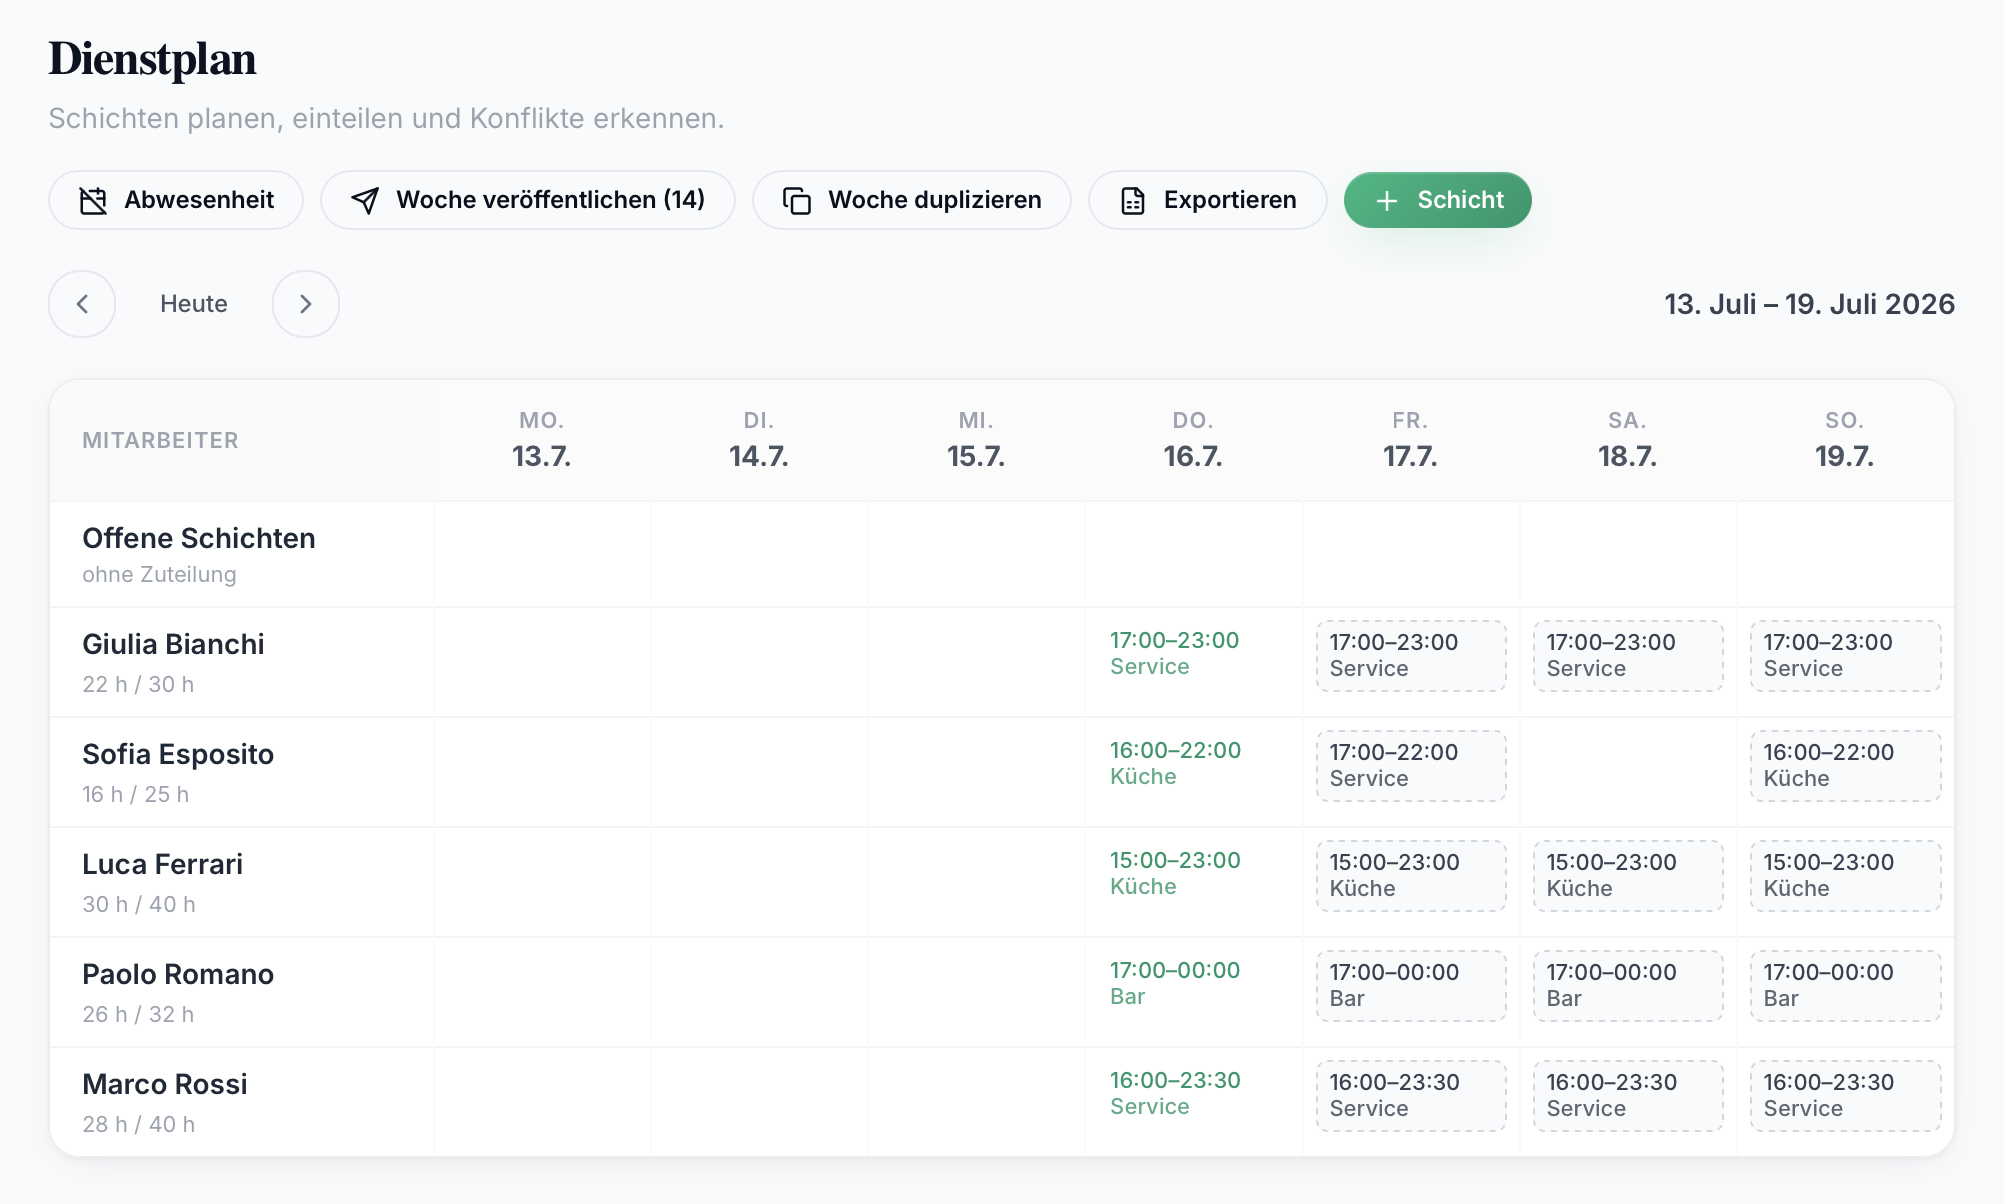Select Paolo Romano Sunday Bar shift
The image size is (2004, 1204).
pos(1845,986)
